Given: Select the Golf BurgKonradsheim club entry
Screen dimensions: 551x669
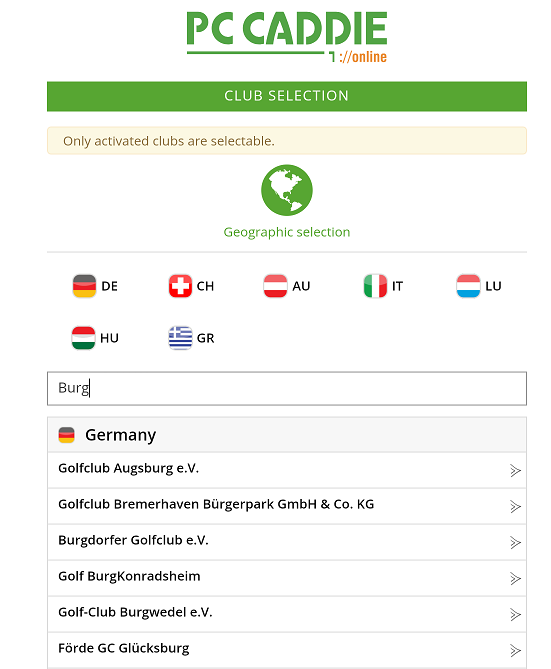Looking at the screenshot, I should [x=287, y=578].
